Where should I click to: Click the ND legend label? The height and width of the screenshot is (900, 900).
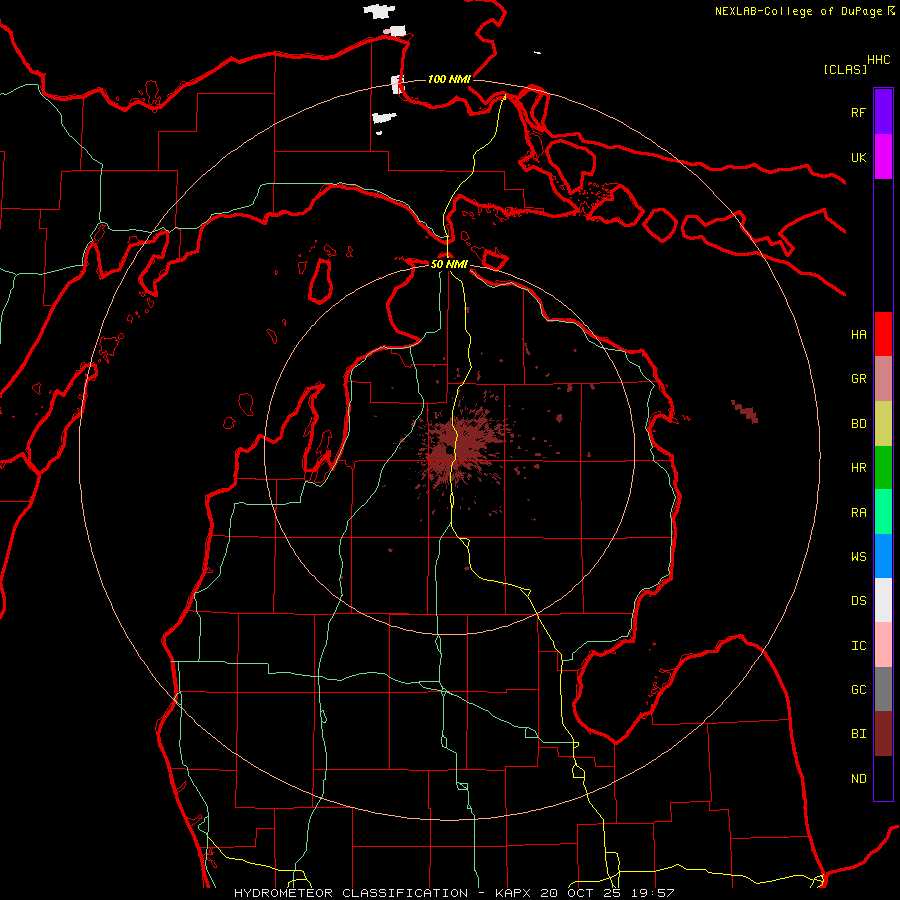coord(859,779)
